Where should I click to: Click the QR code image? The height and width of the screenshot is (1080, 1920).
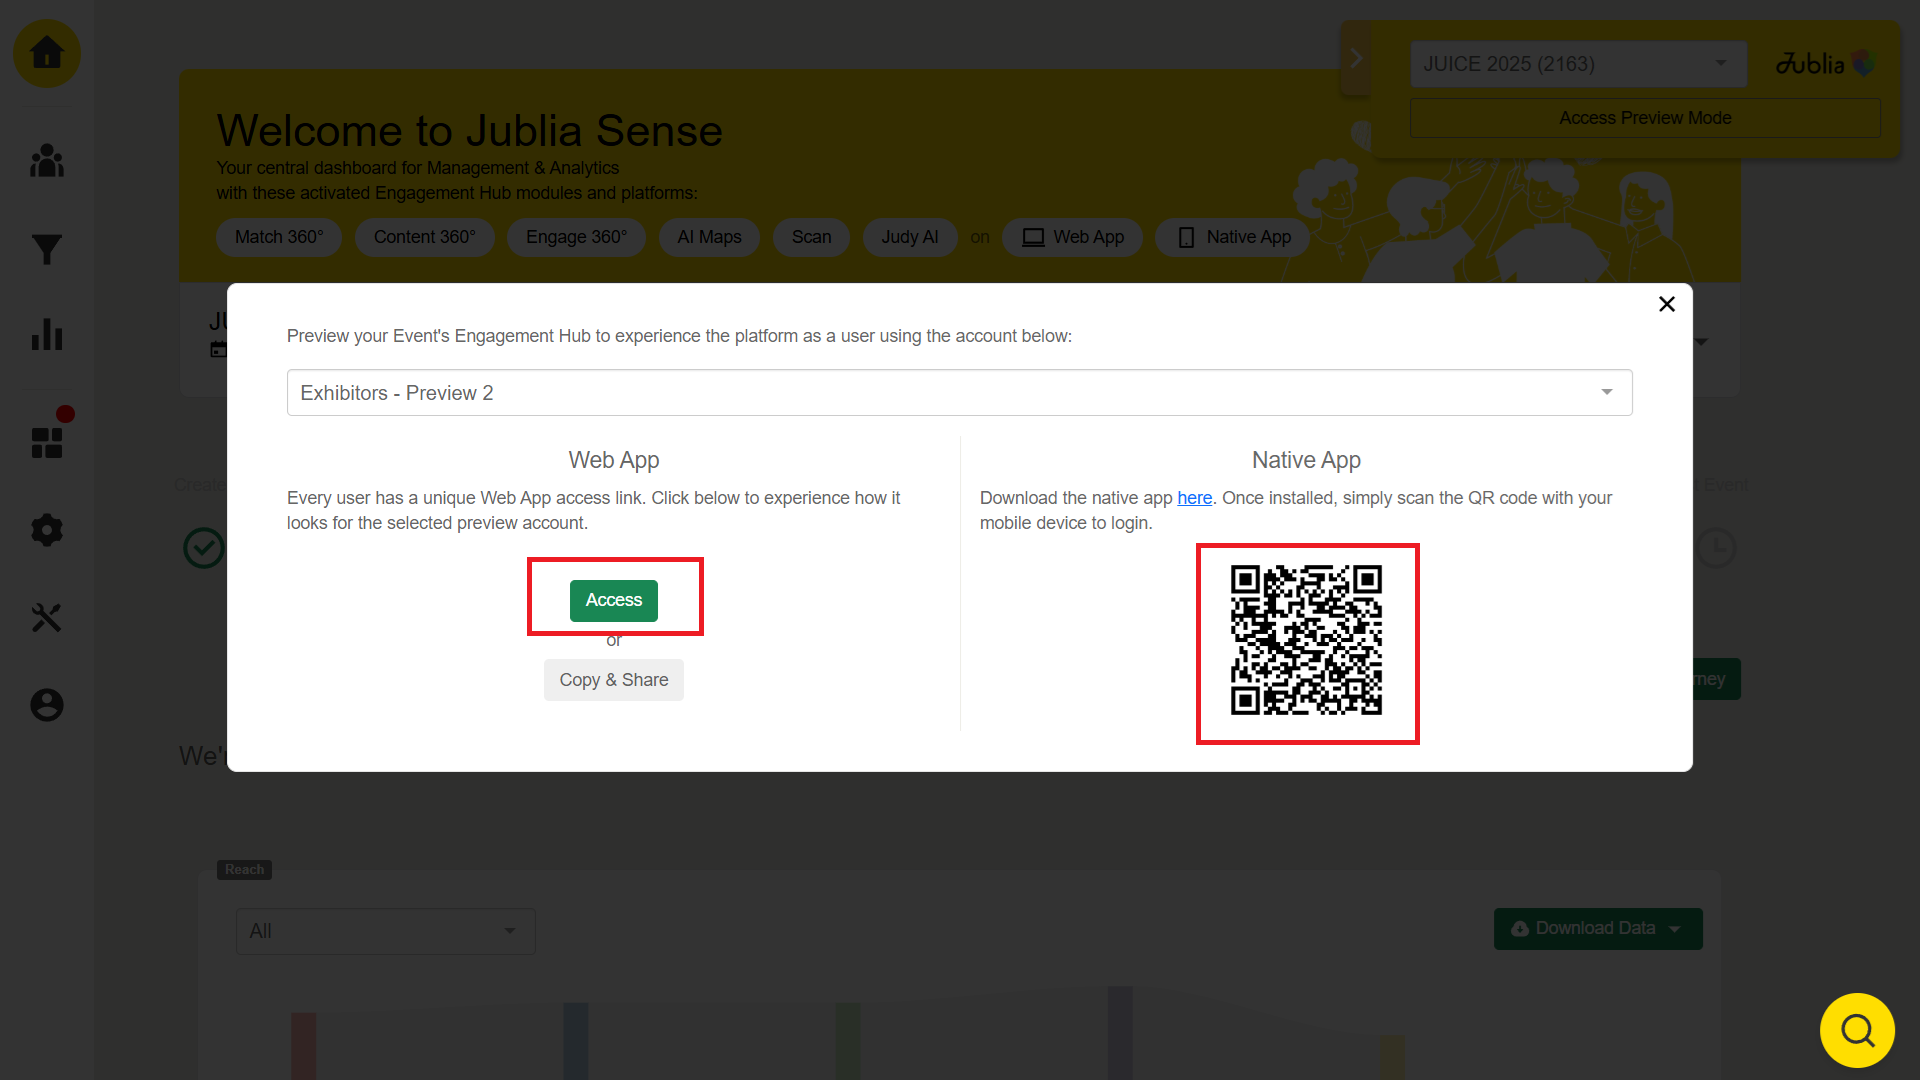pos(1306,641)
